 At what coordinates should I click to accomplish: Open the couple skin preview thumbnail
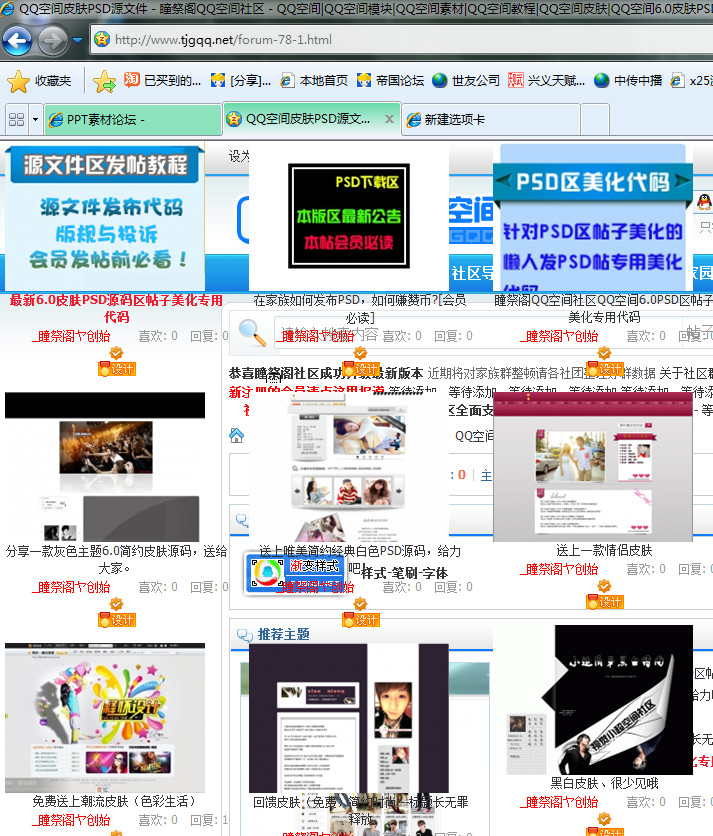(x=593, y=467)
